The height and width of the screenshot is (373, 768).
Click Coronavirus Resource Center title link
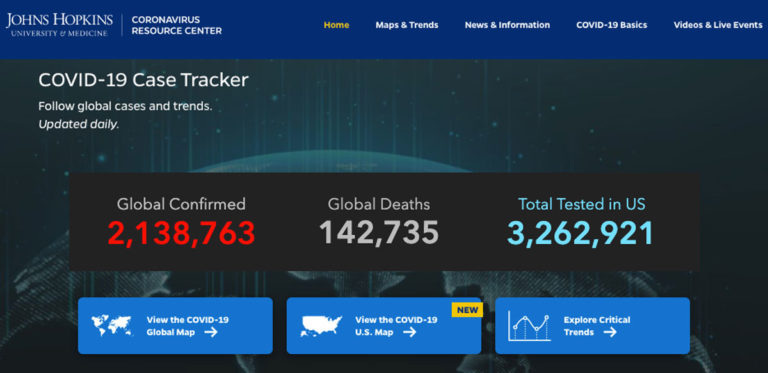(177, 25)
